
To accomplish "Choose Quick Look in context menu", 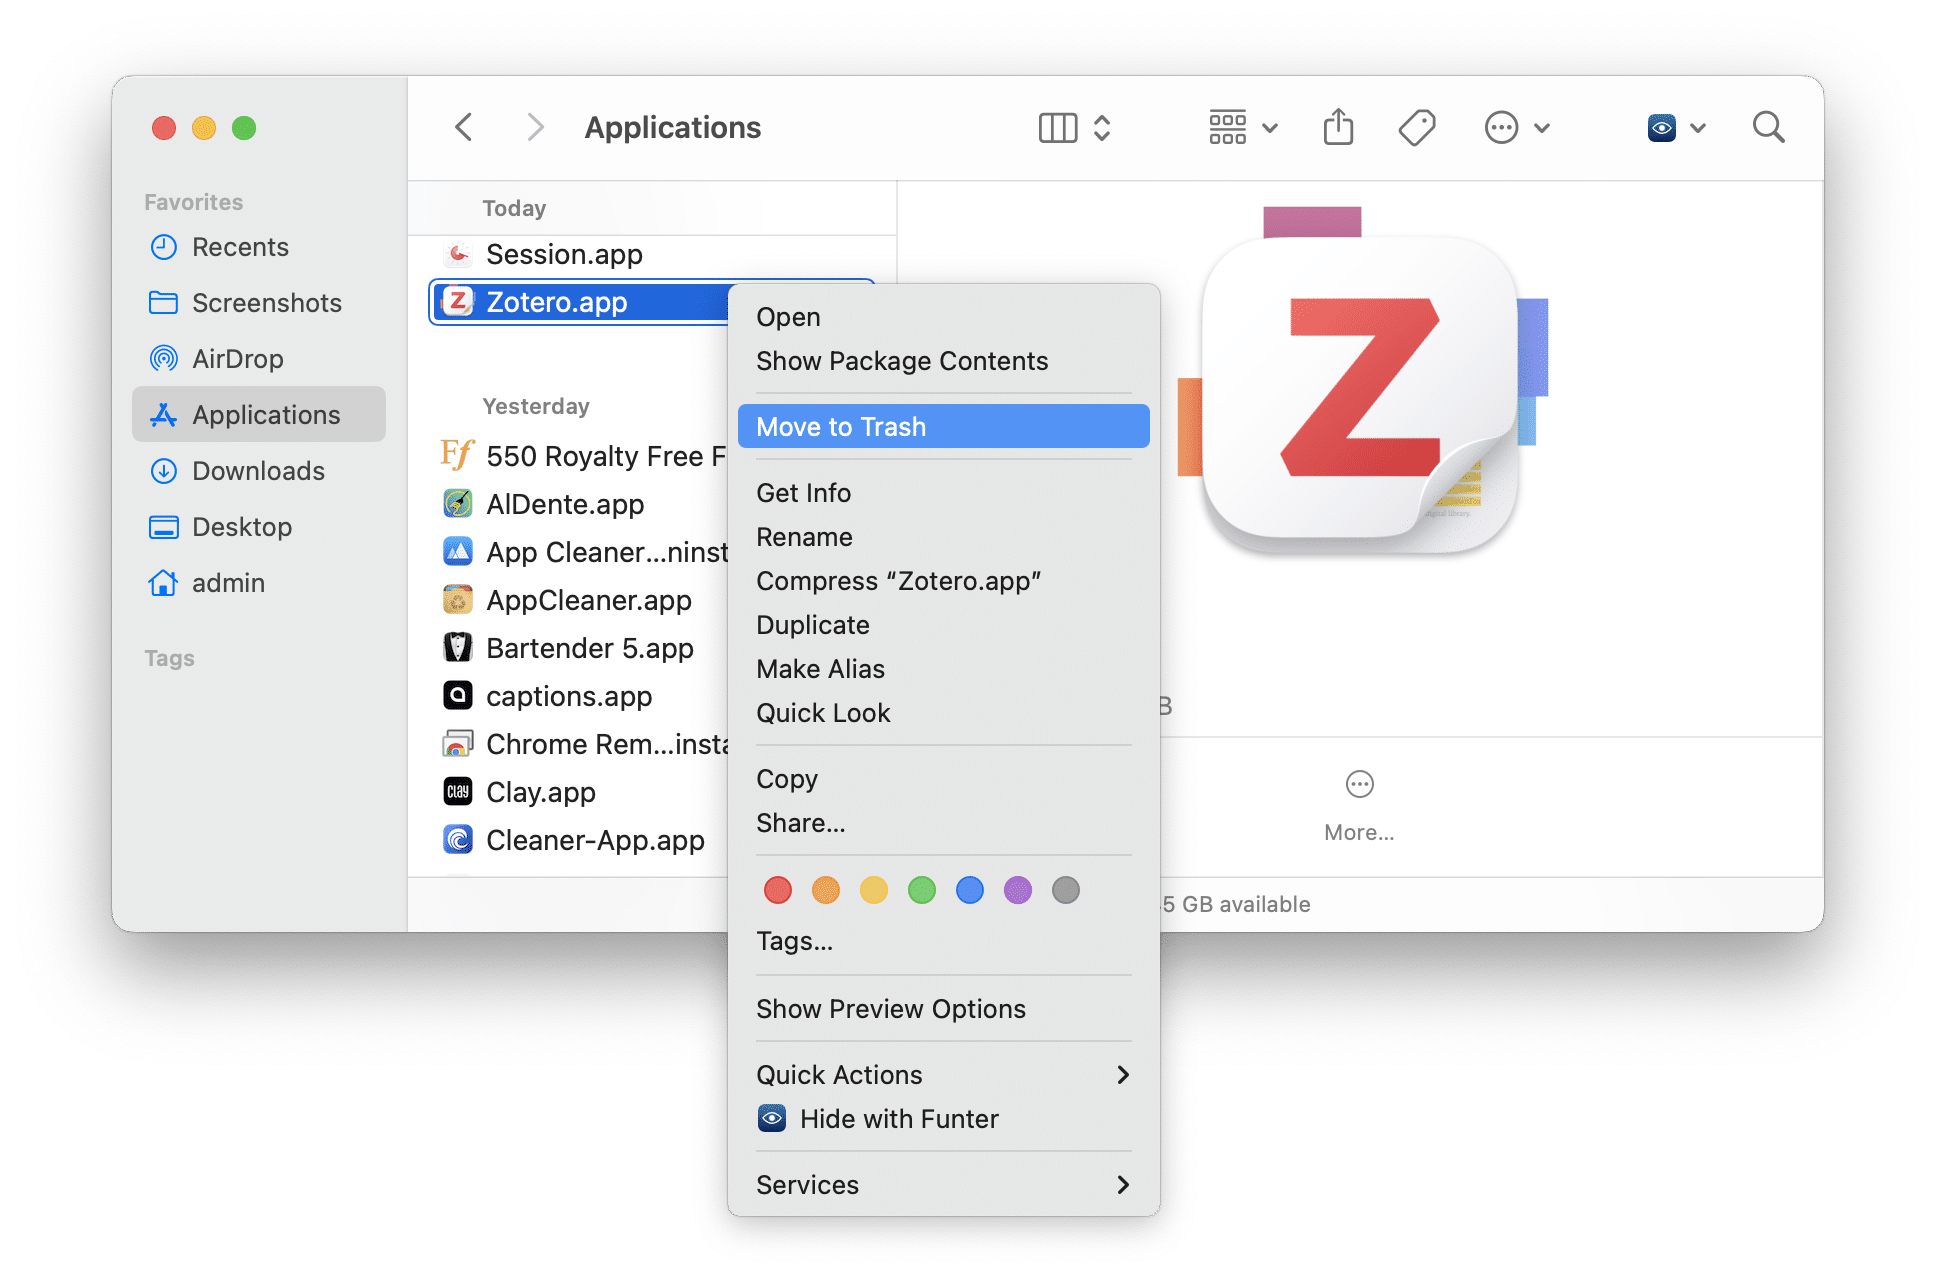I will click(x=943, y=713).
